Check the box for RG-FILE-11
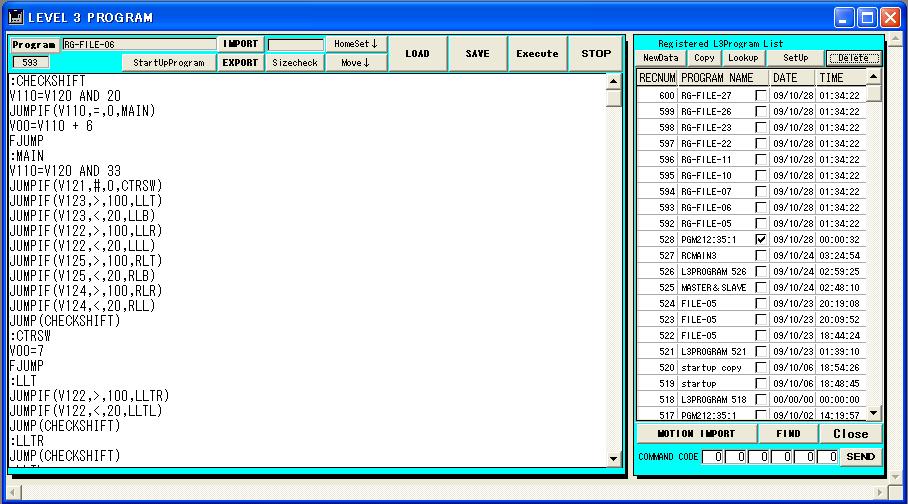Image resolution: width=908 pixels, height=504 pixels. tap(761, 159)
